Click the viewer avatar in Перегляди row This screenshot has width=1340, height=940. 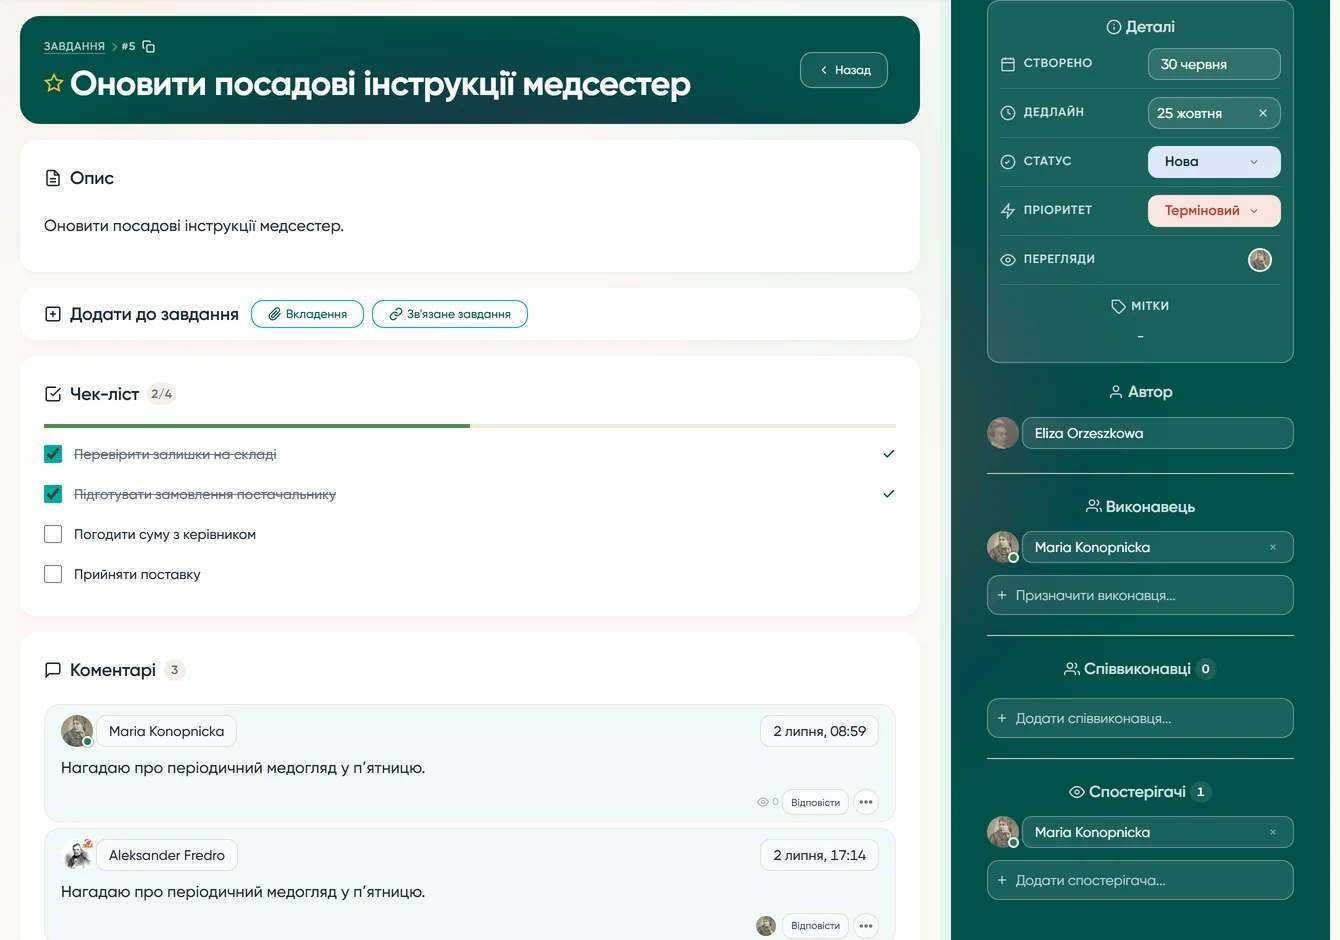click(x=1260, y=260)
